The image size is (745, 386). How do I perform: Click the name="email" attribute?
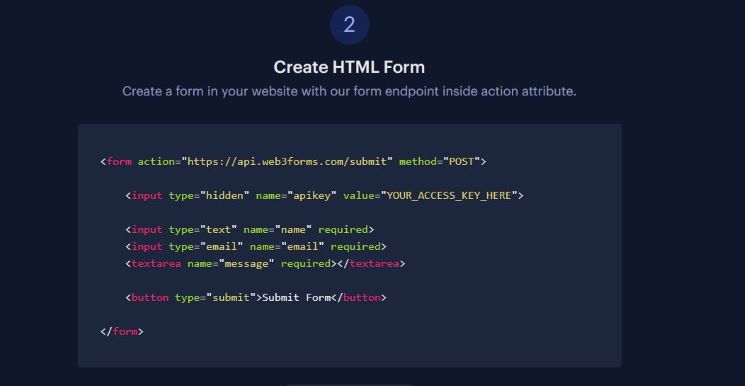coord(287,247)
